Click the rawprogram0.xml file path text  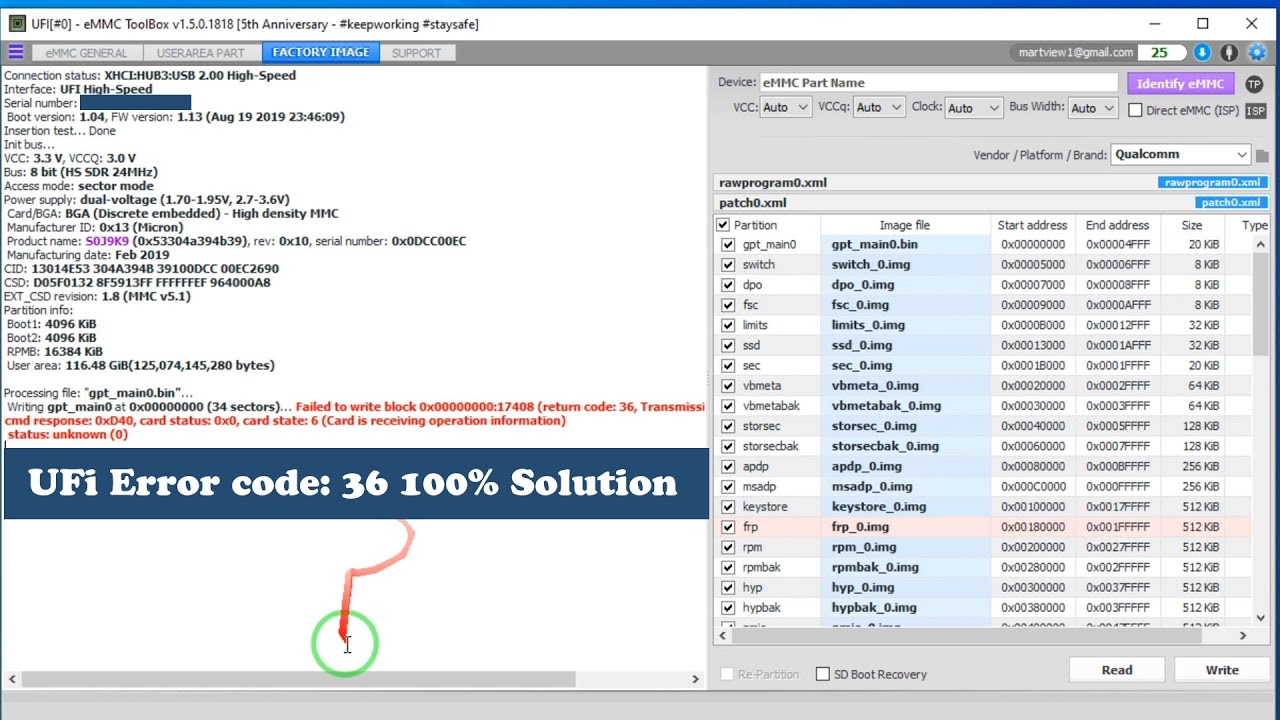click(773, 182)
